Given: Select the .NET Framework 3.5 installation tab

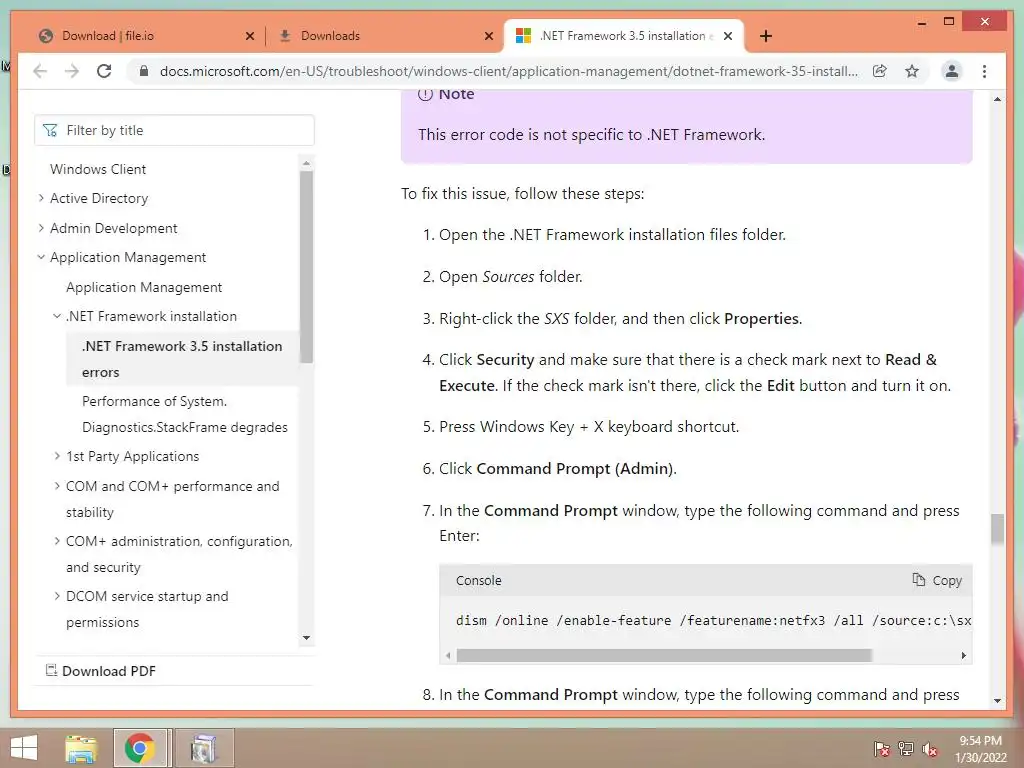Looking at the screenshot, I should (x=624, y=36).
